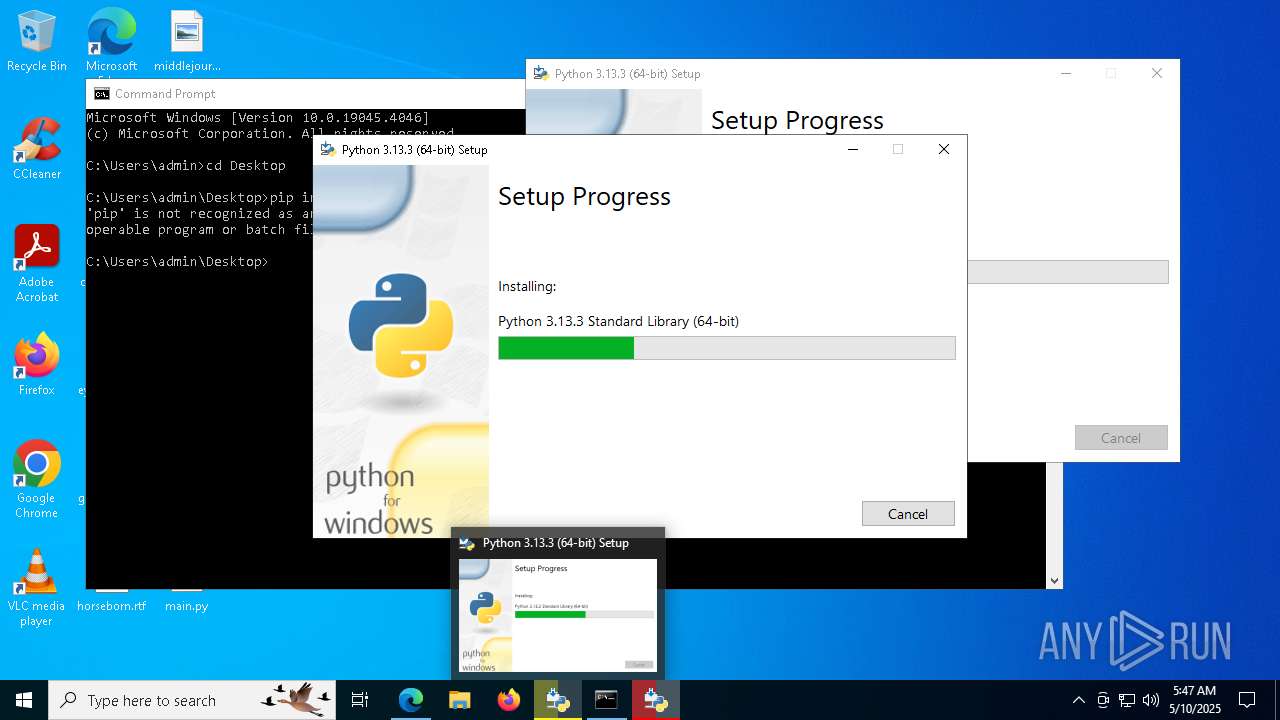
Task: Click the background setup window's progress bar
Action: pyautogui.click(x=1067, y=272)
